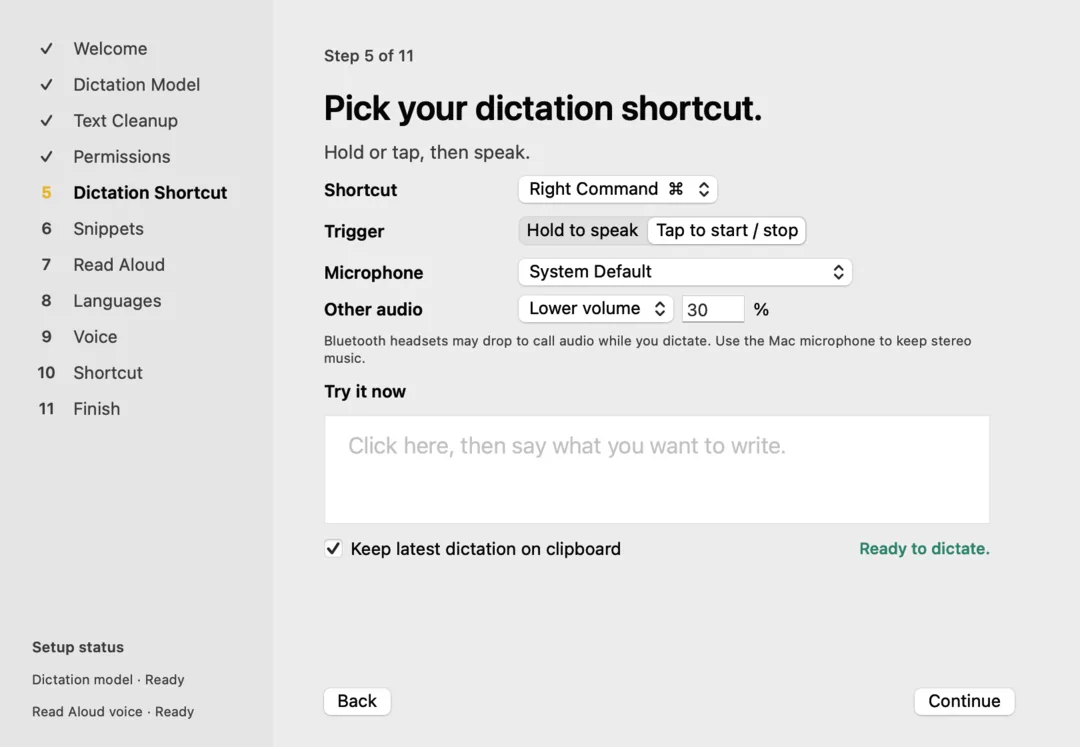Image resolution: width=1080 pixels, height=747 pixels.
Task: Click the checkmark icon beside Welcome
Action: [x=46, y=49]
